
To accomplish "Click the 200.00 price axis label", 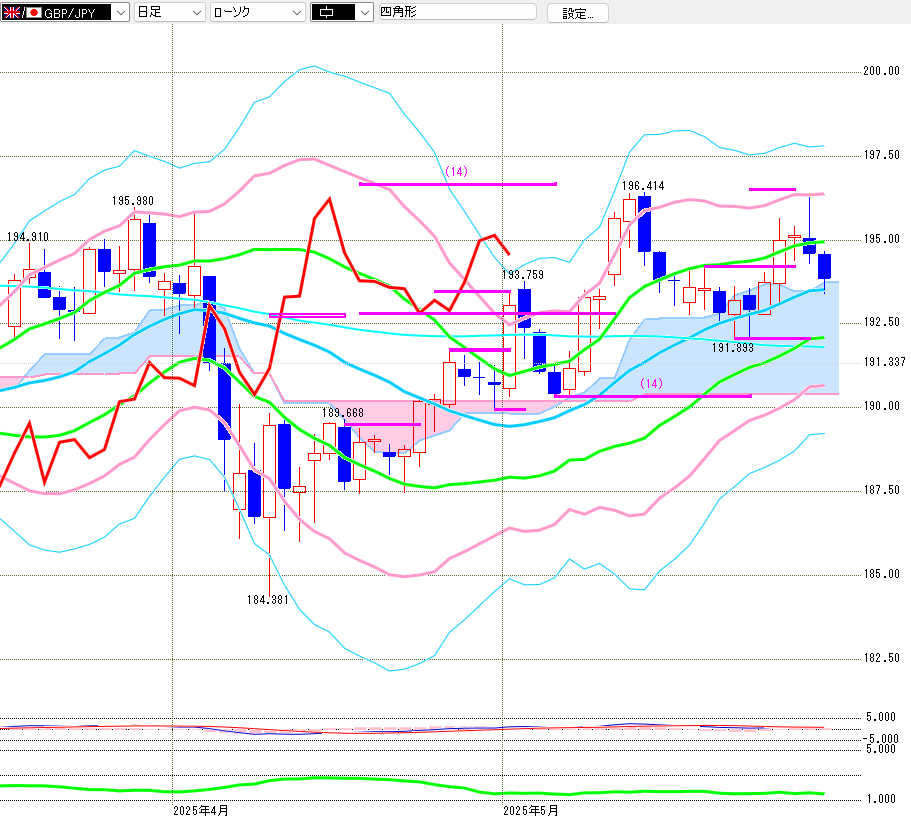I will click(881, 71).
